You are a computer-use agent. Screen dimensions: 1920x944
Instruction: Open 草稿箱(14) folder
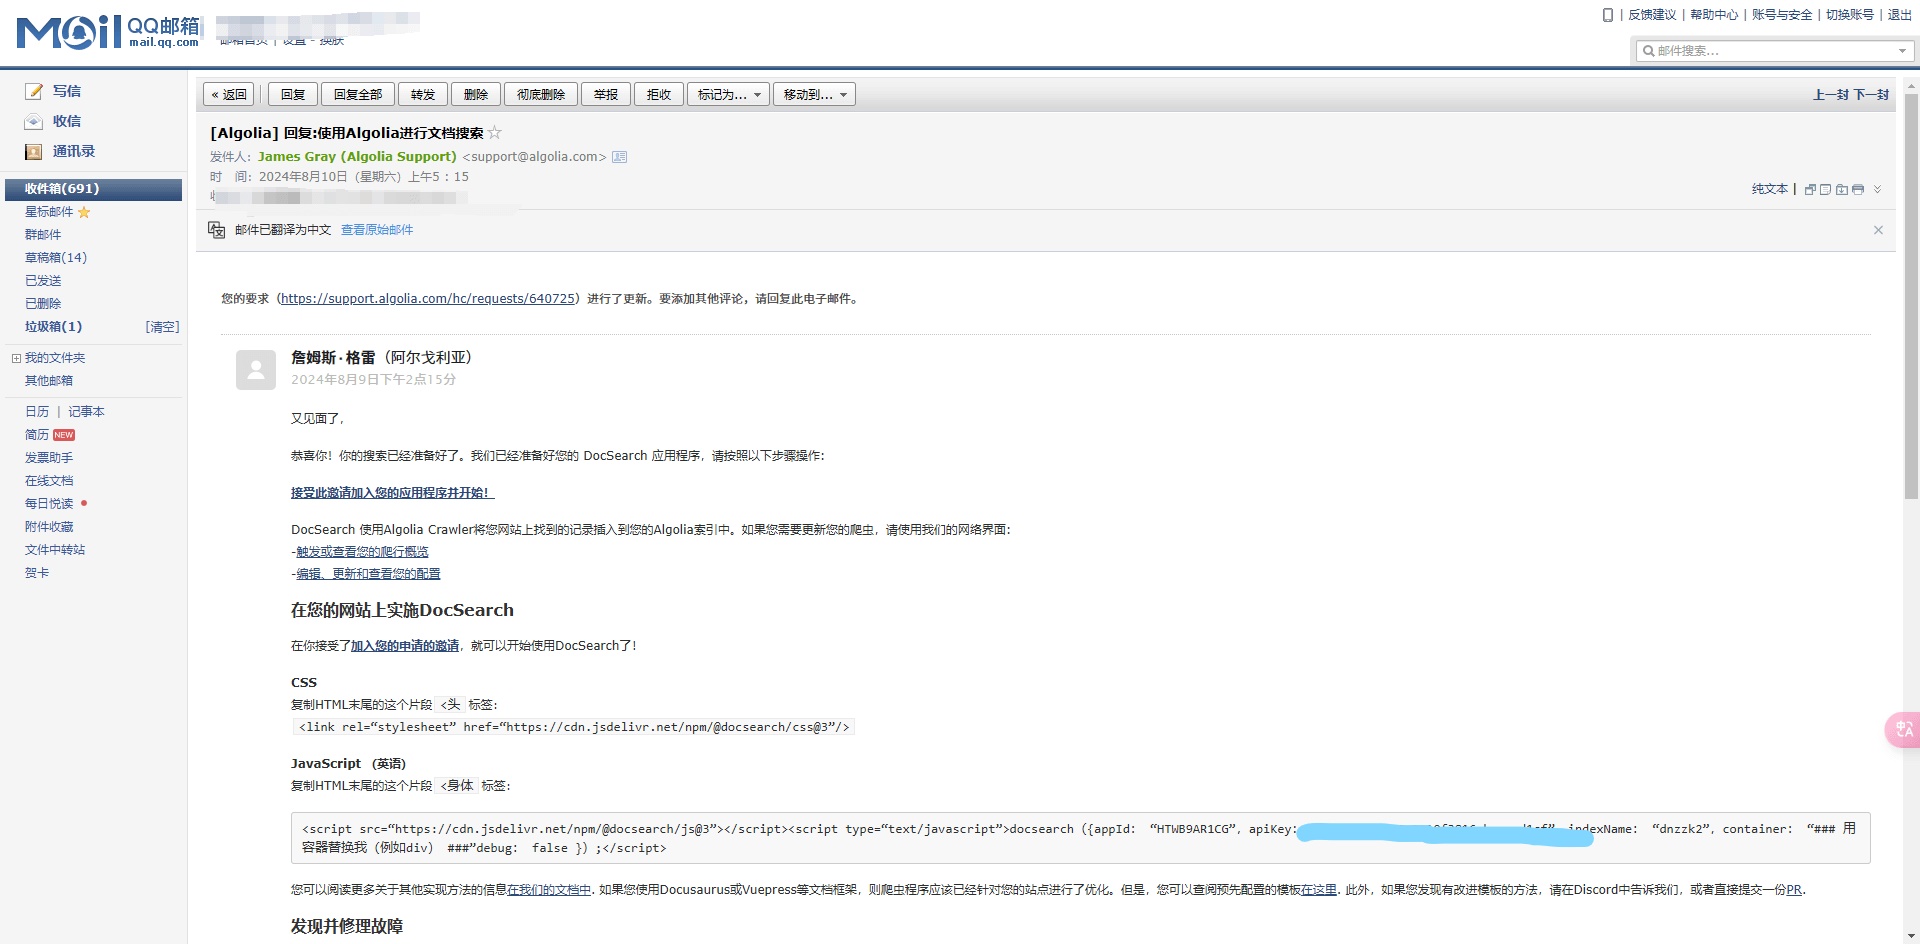tap(56, 258)
